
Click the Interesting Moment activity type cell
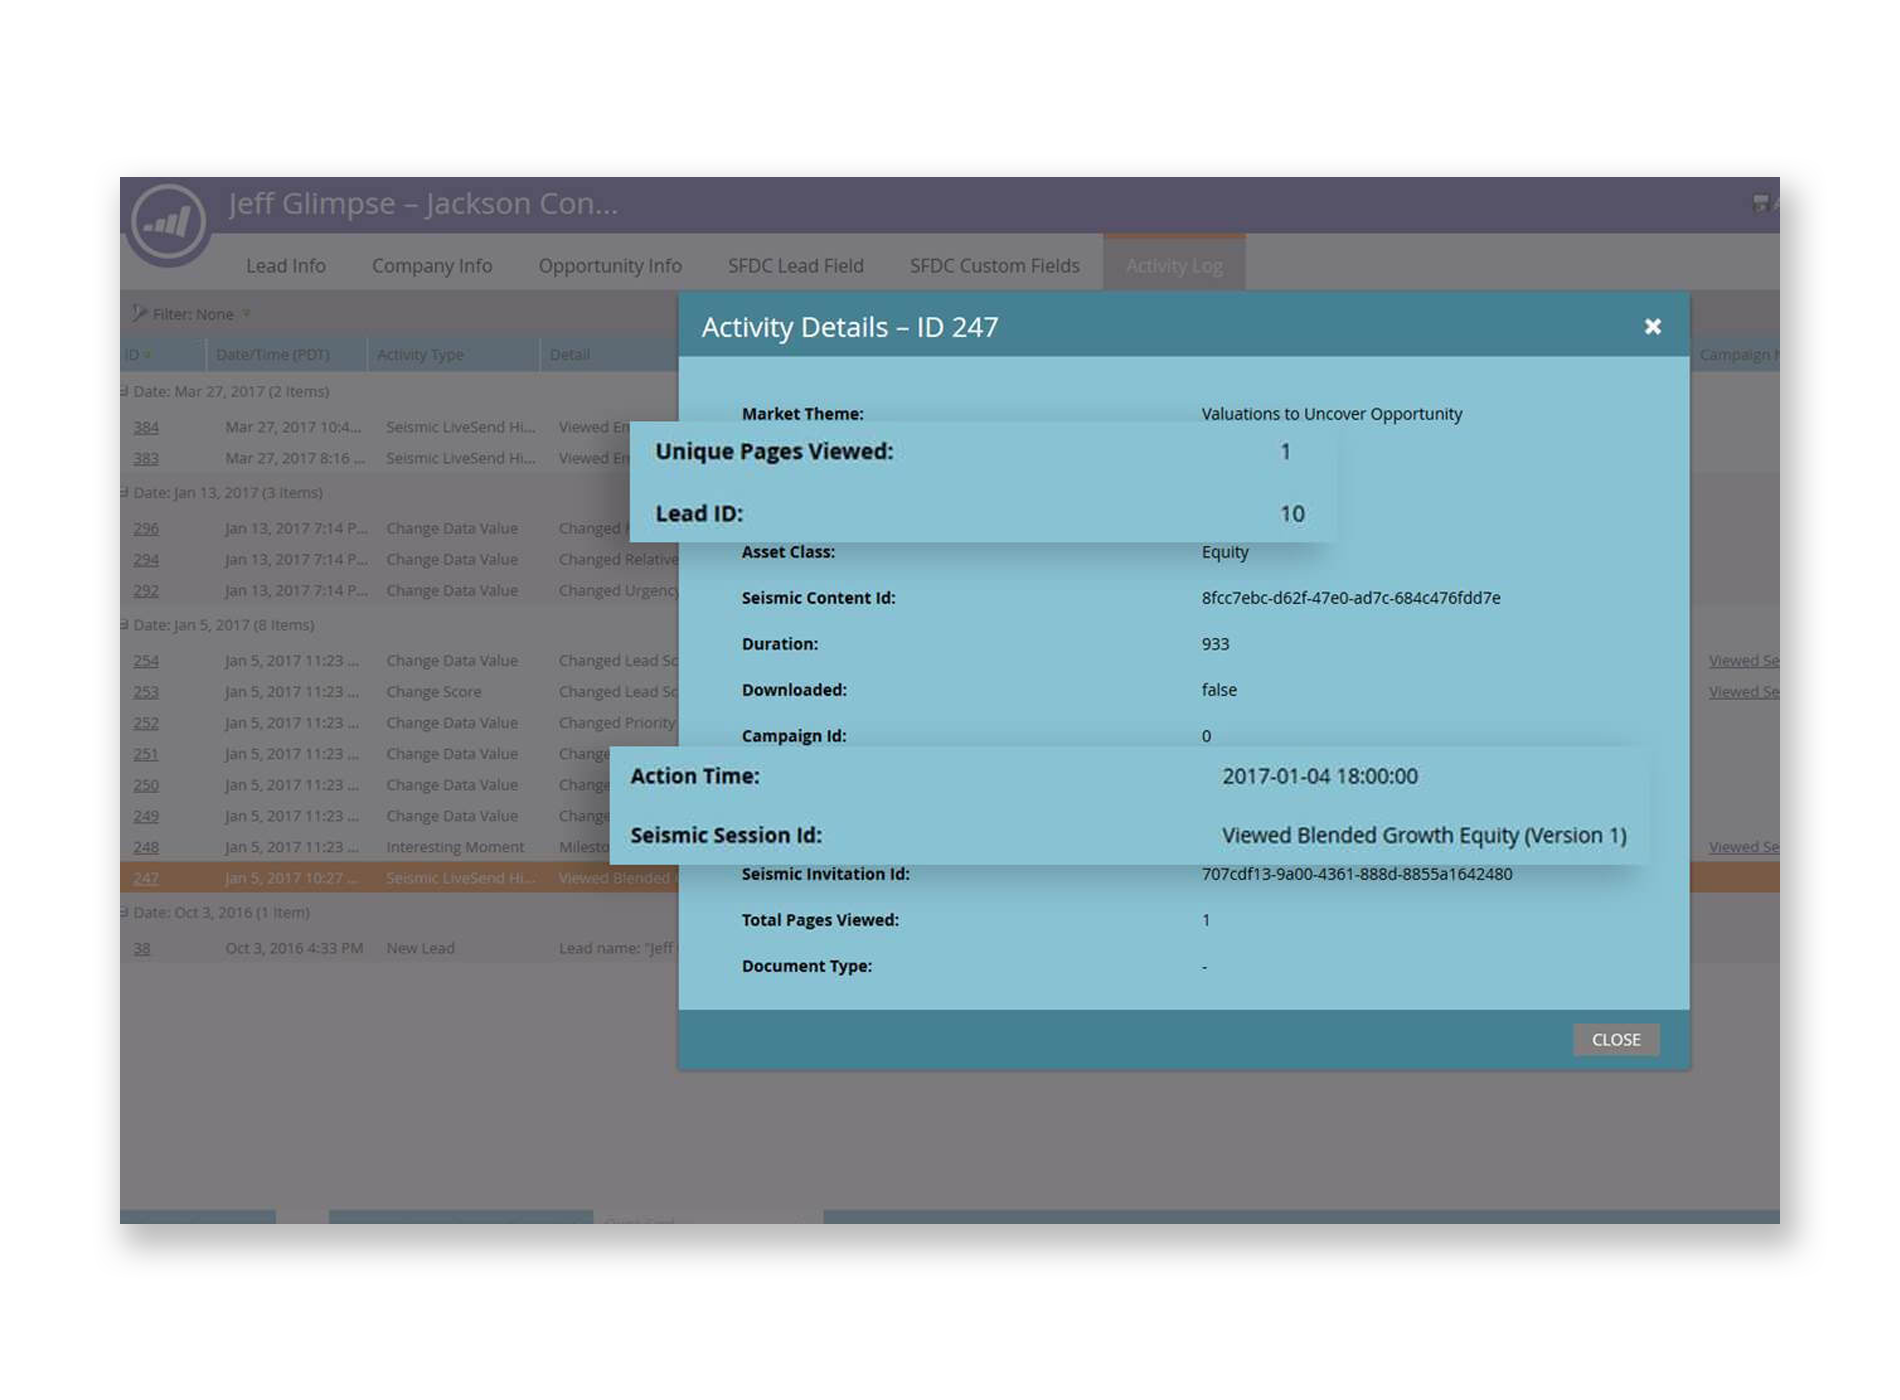pos(455,847)
